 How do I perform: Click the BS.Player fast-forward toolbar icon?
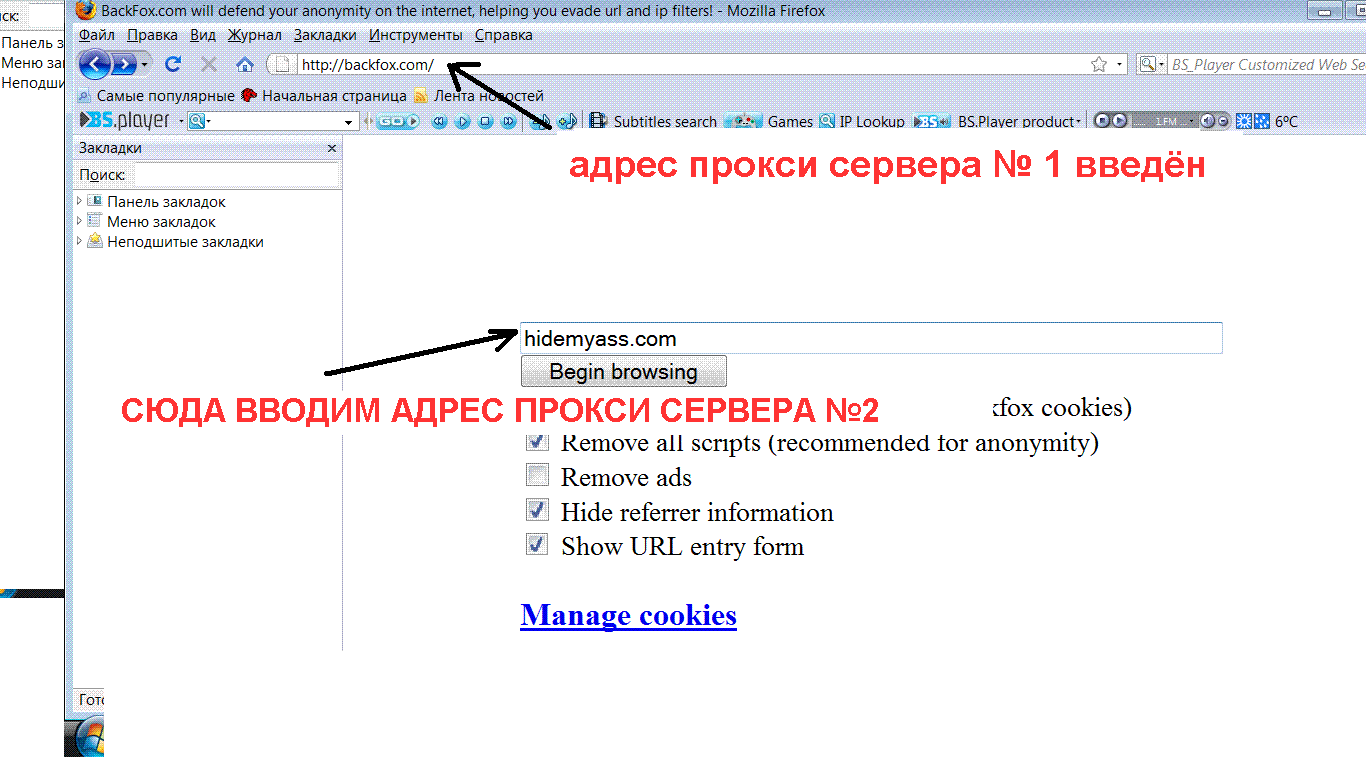(x=508, y=121)
